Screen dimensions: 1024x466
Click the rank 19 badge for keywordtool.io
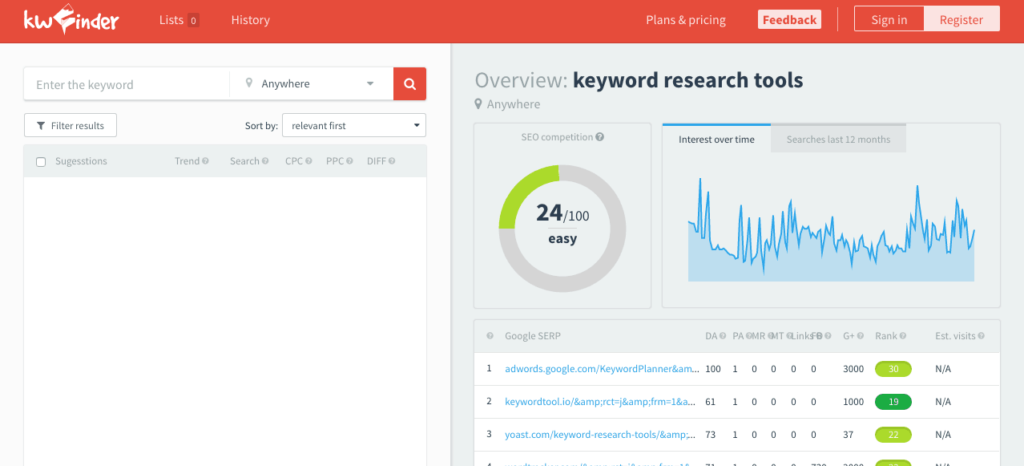point(893,401)
